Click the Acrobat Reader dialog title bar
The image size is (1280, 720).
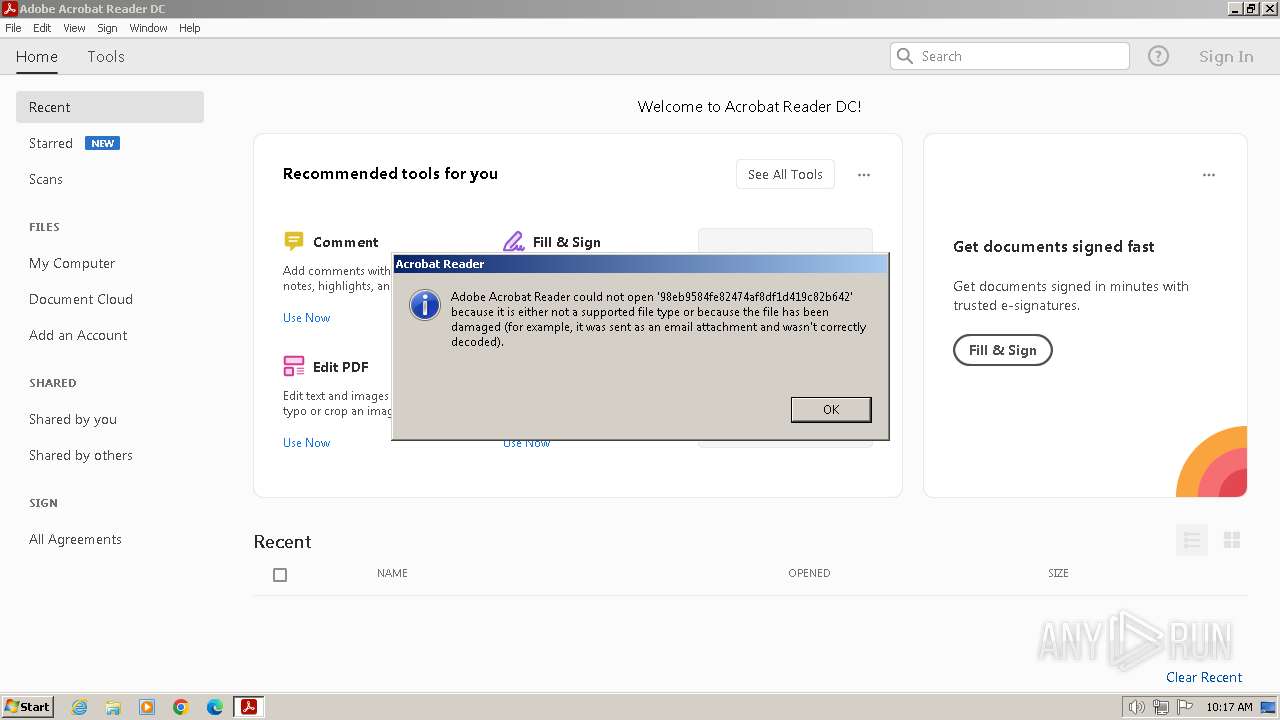[640, 264]
